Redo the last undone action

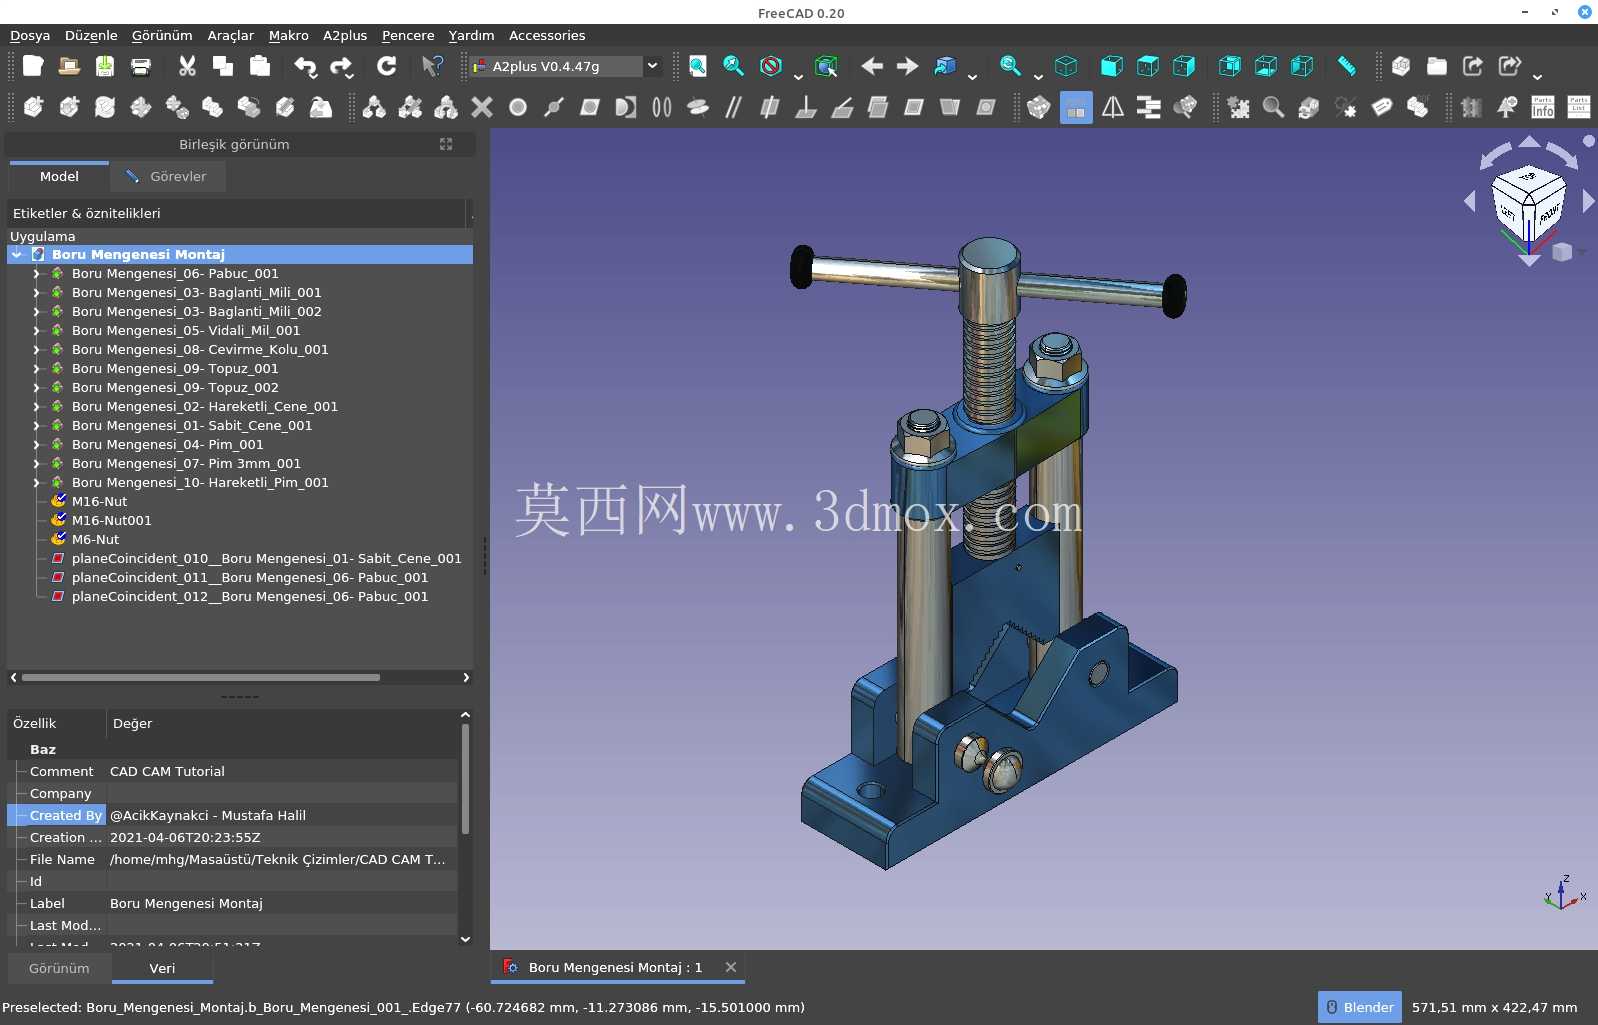pyautogui.click(x=341, y=66)
